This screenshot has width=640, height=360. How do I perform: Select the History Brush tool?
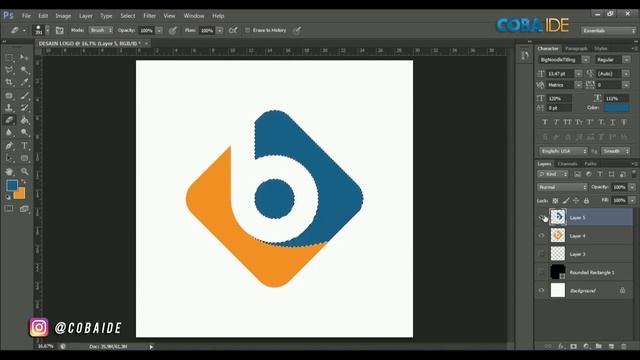coord(24,108)
